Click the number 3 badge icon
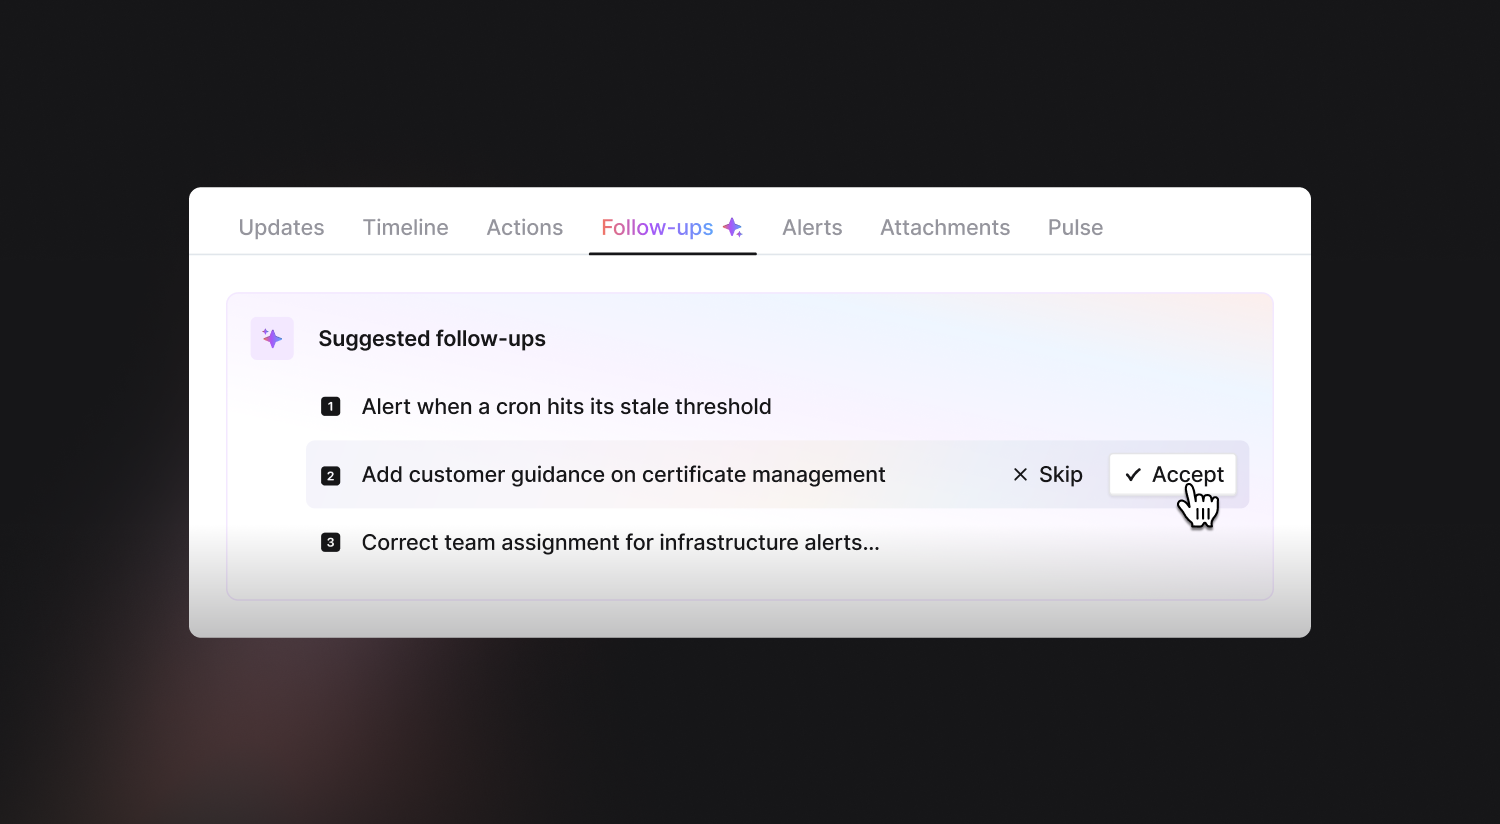 point(330,543)
